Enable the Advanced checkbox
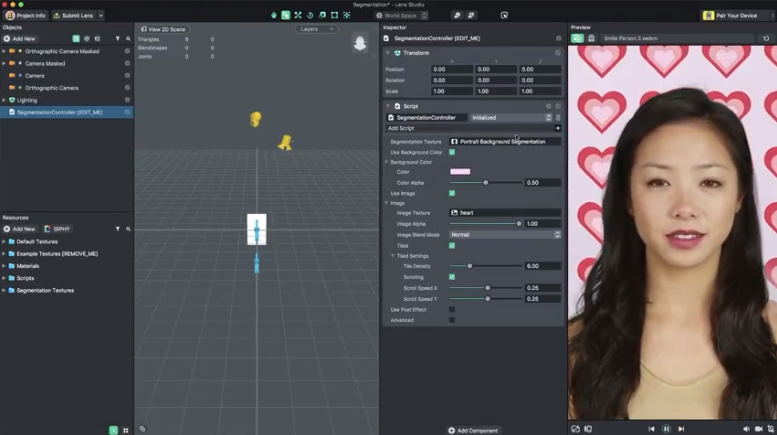This screenshot has width=777, height=435. [x=452, y=320]
